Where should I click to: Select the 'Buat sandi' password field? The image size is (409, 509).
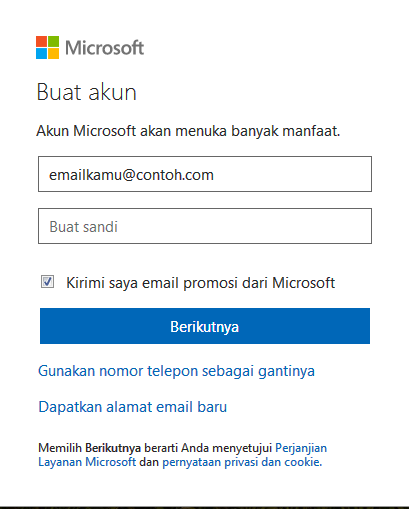coord(205,226)
